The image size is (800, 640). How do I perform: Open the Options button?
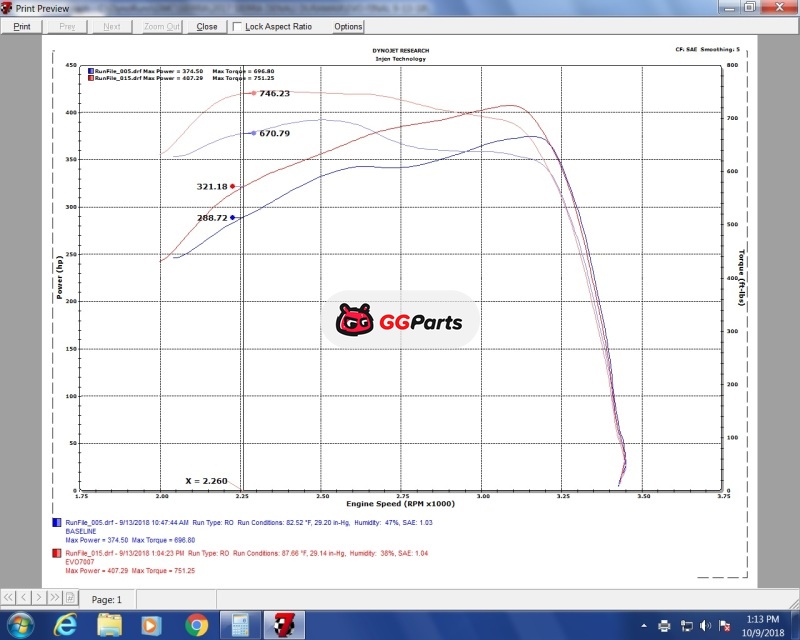pyautogui.click(x=348, y=27)
